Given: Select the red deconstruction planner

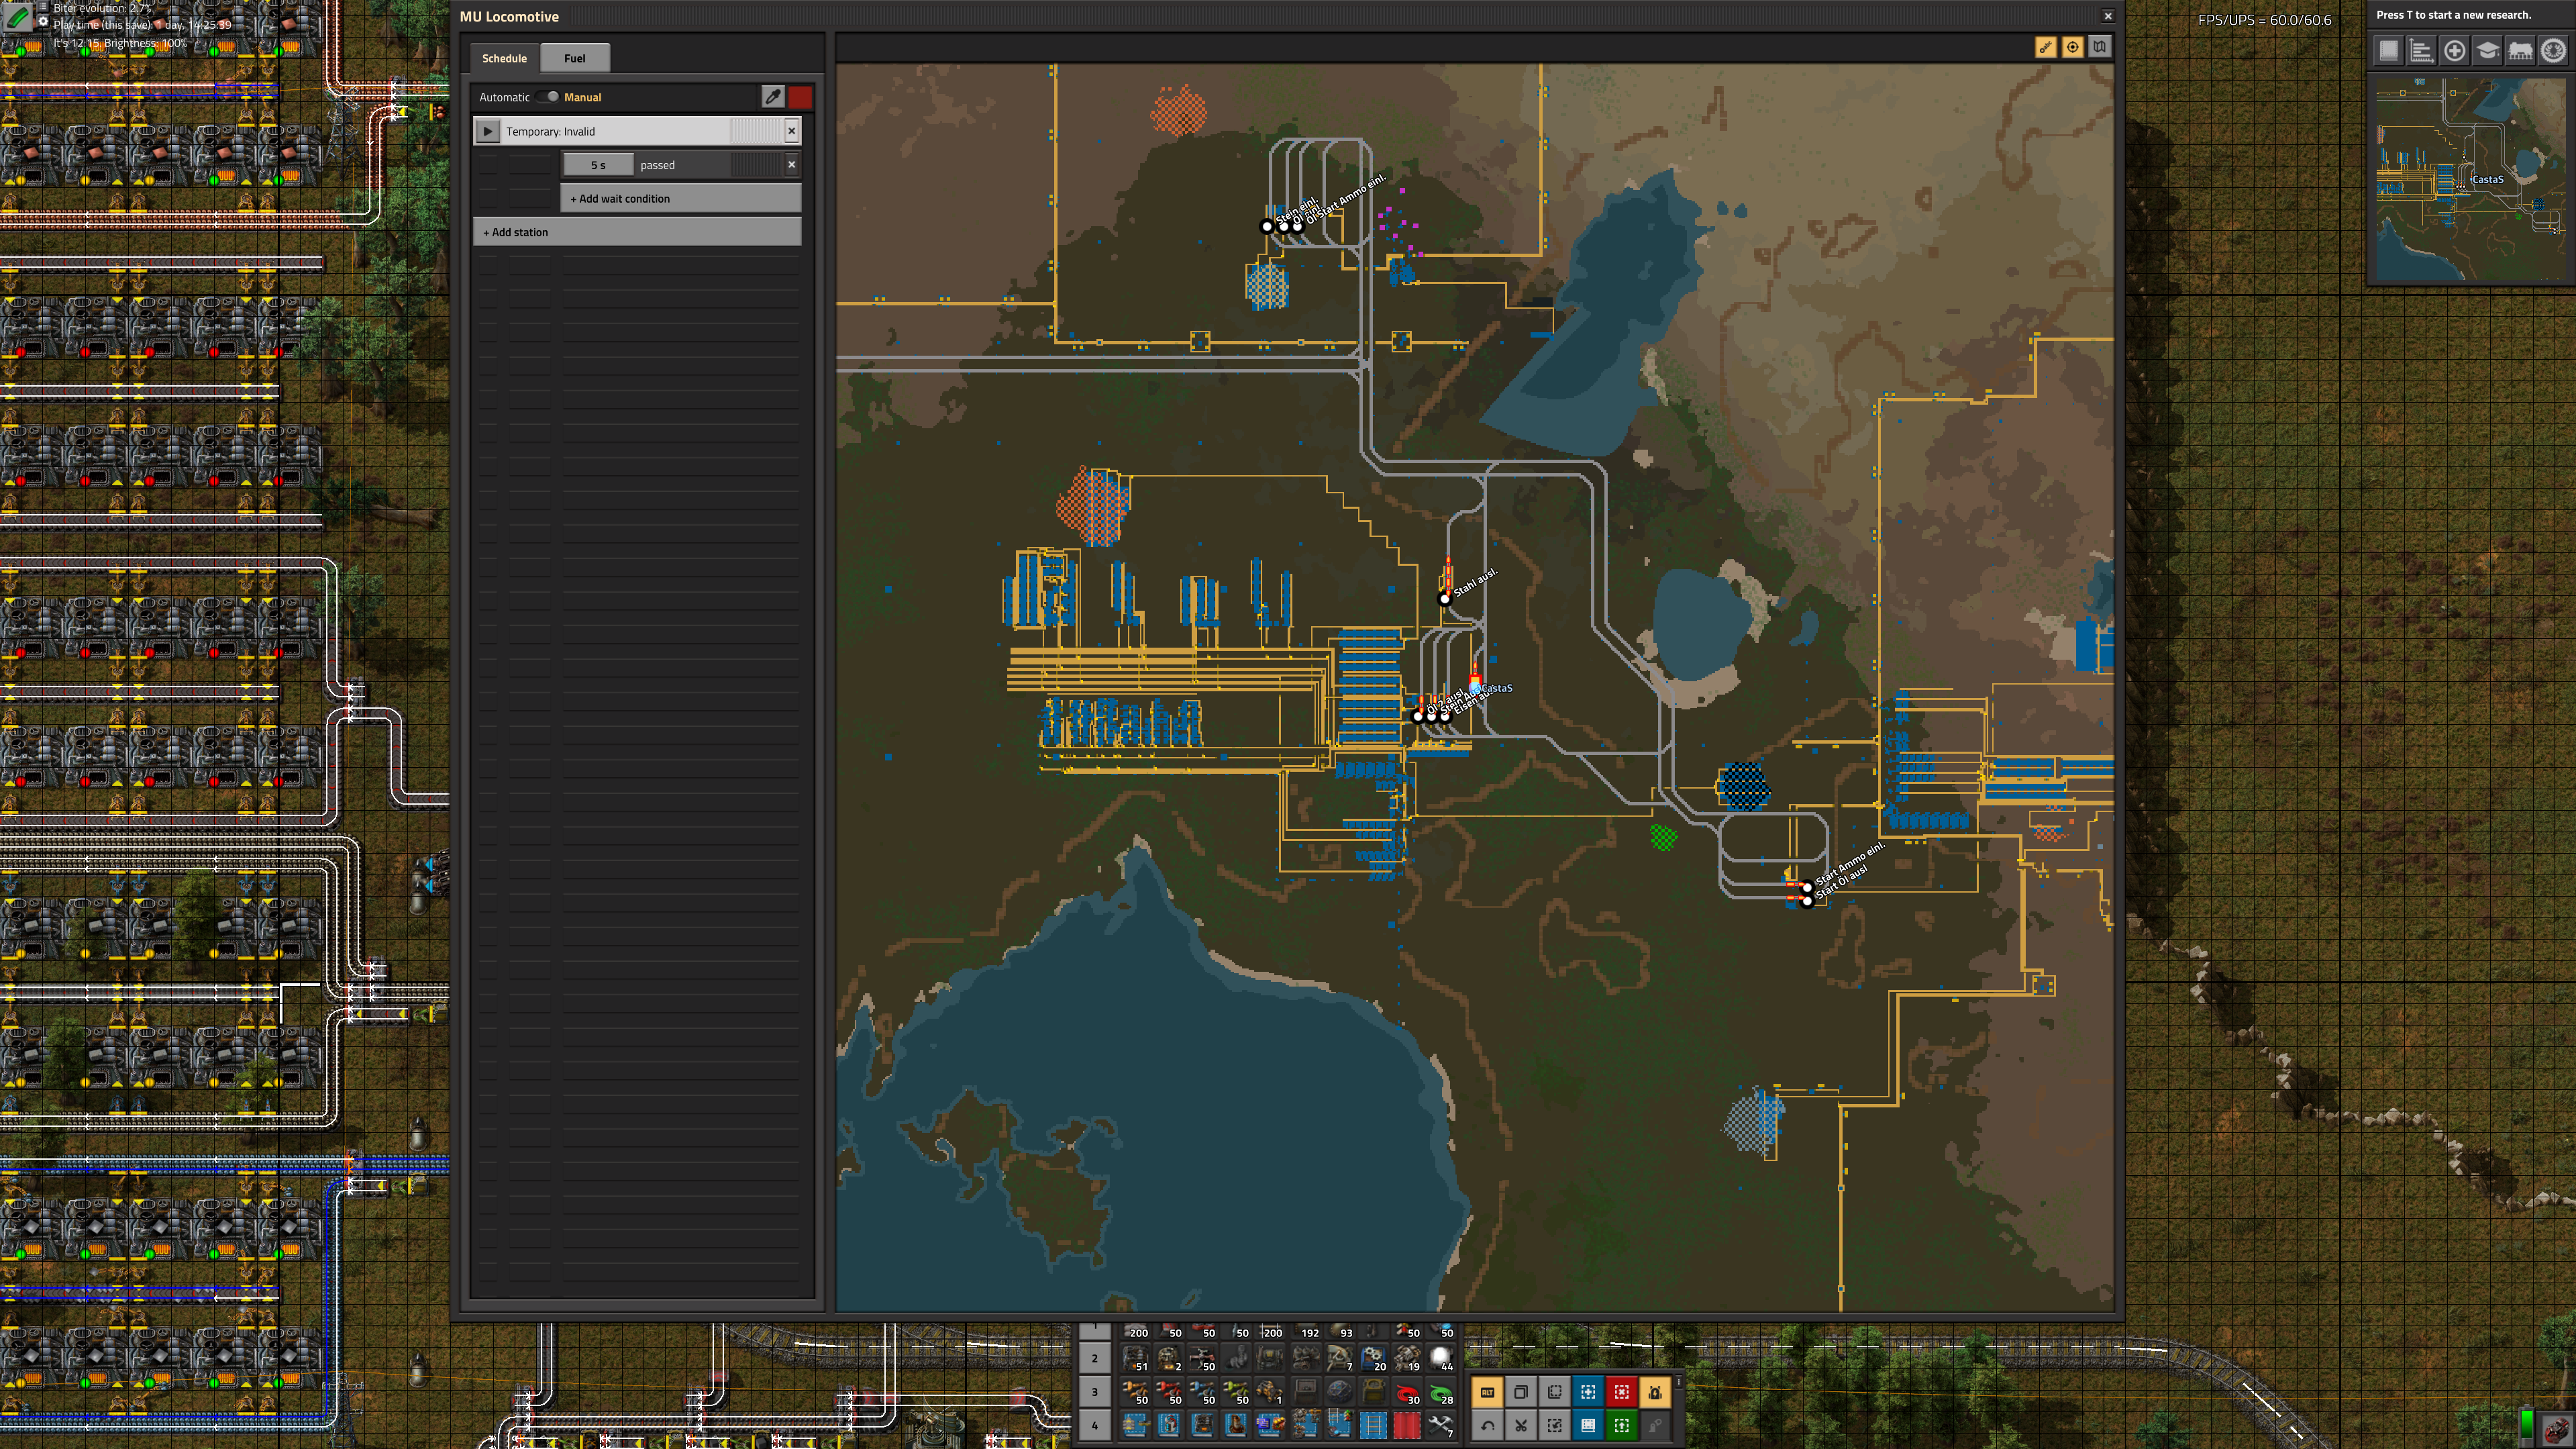Looking at the screenshot, I should (1621, 1392).
